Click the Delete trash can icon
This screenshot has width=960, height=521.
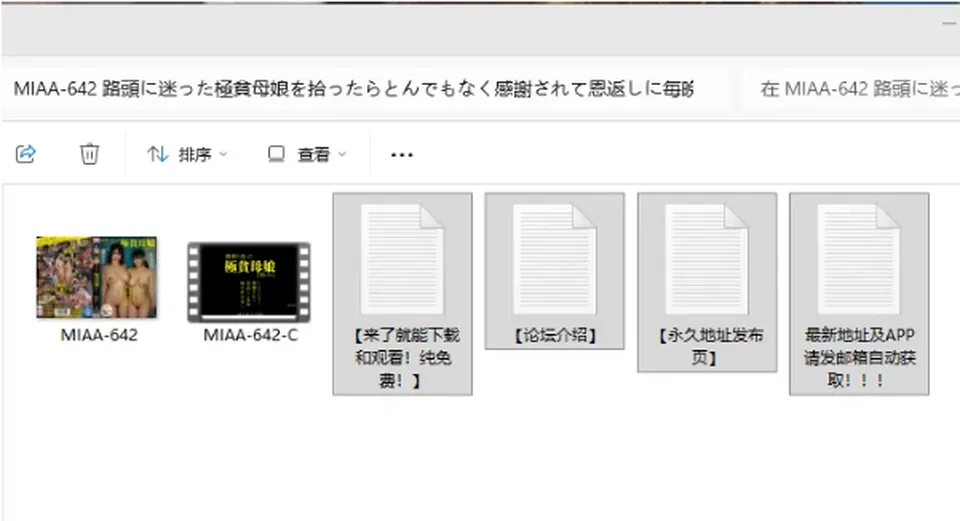point(89,154)
